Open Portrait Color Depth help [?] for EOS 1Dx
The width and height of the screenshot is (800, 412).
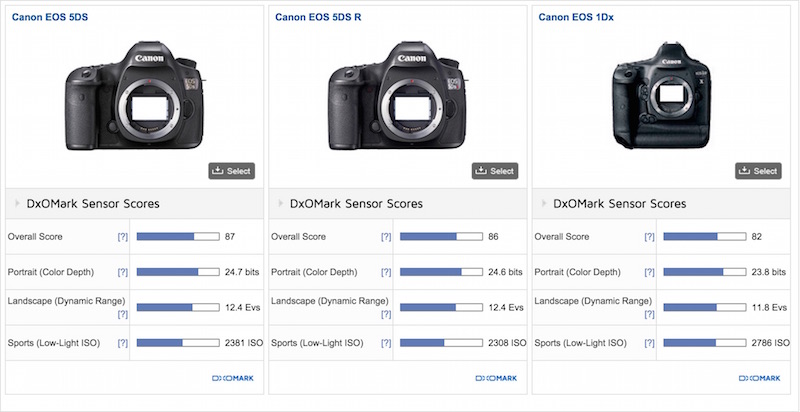[x=649, y=272]
